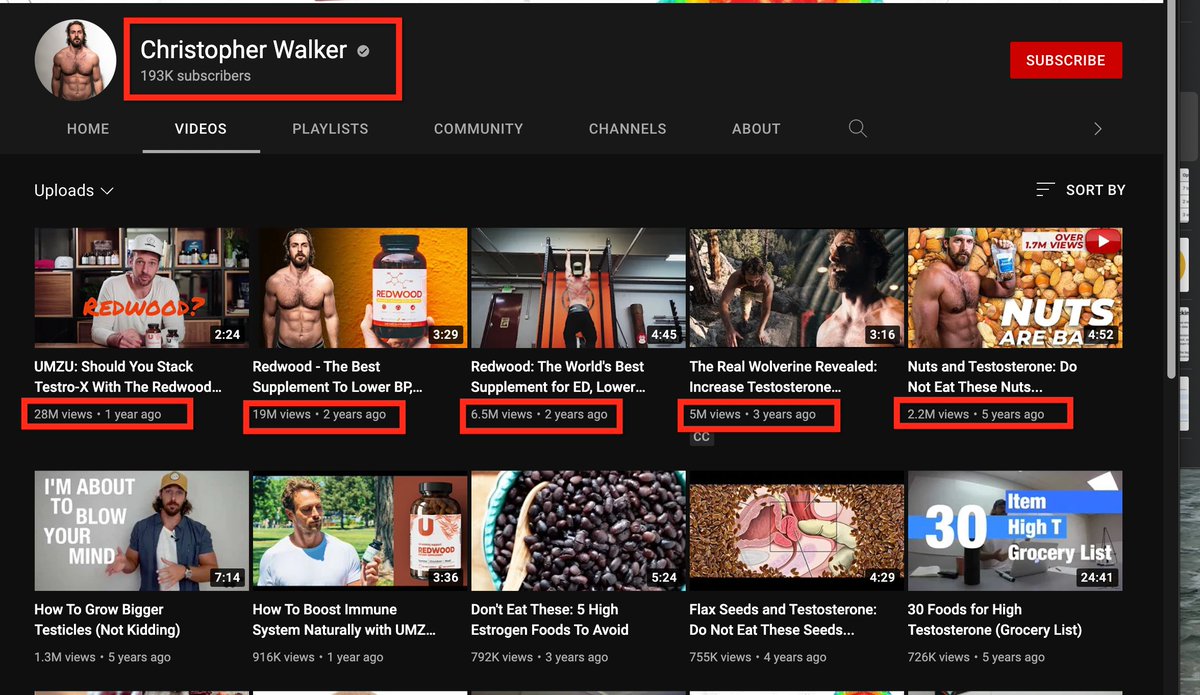Screen dimensions: 1200x695
Task: Open The Real Wolverine Revealed video title
Action: (x=783, y=377)
